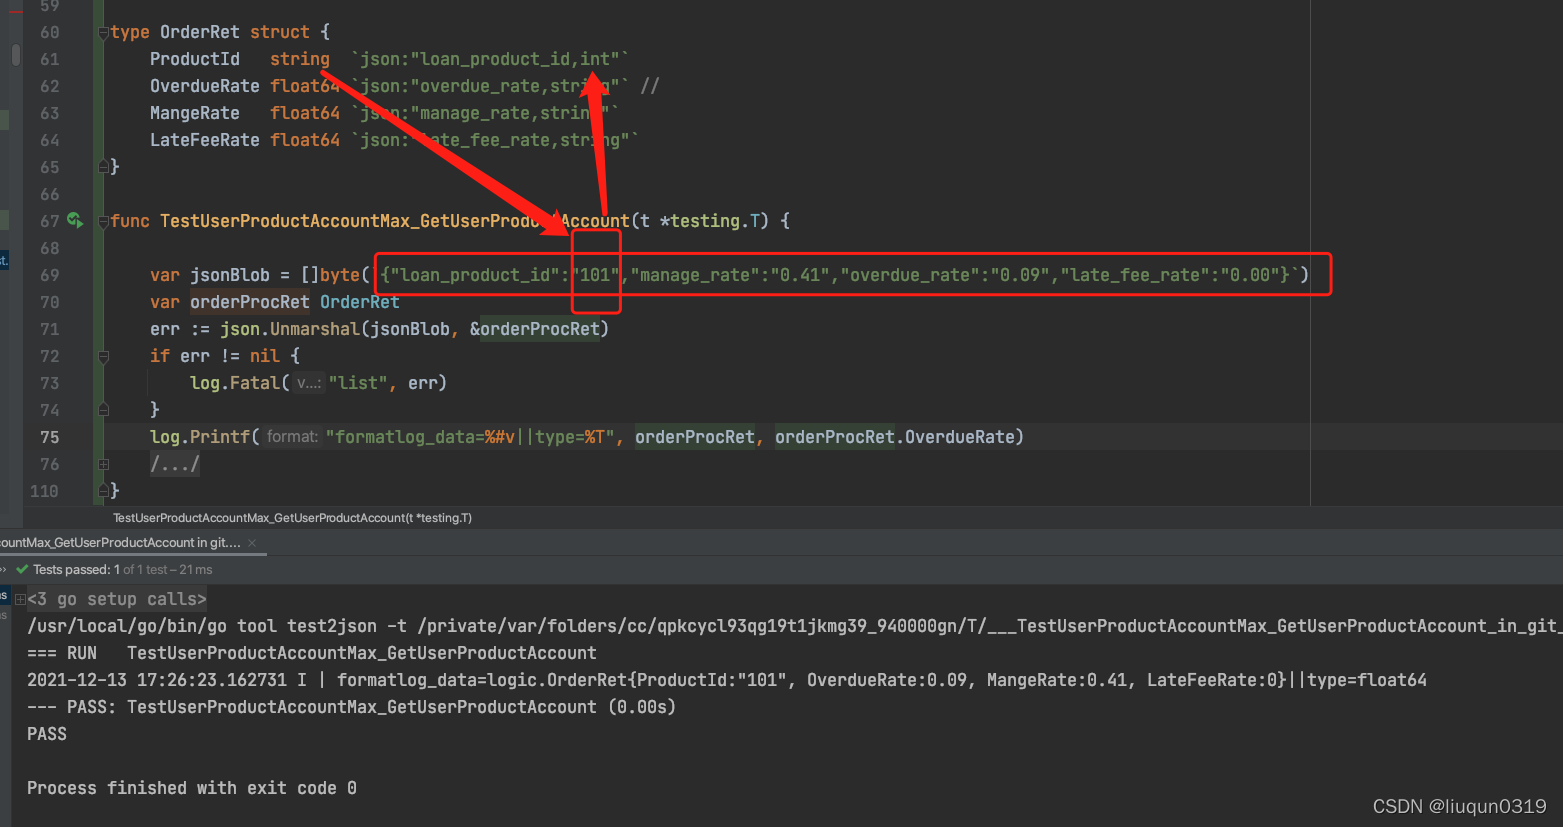Click the jsonBlob variable on line 69
The width and height of the screenshot is (1563, 827).
[230, 275]
